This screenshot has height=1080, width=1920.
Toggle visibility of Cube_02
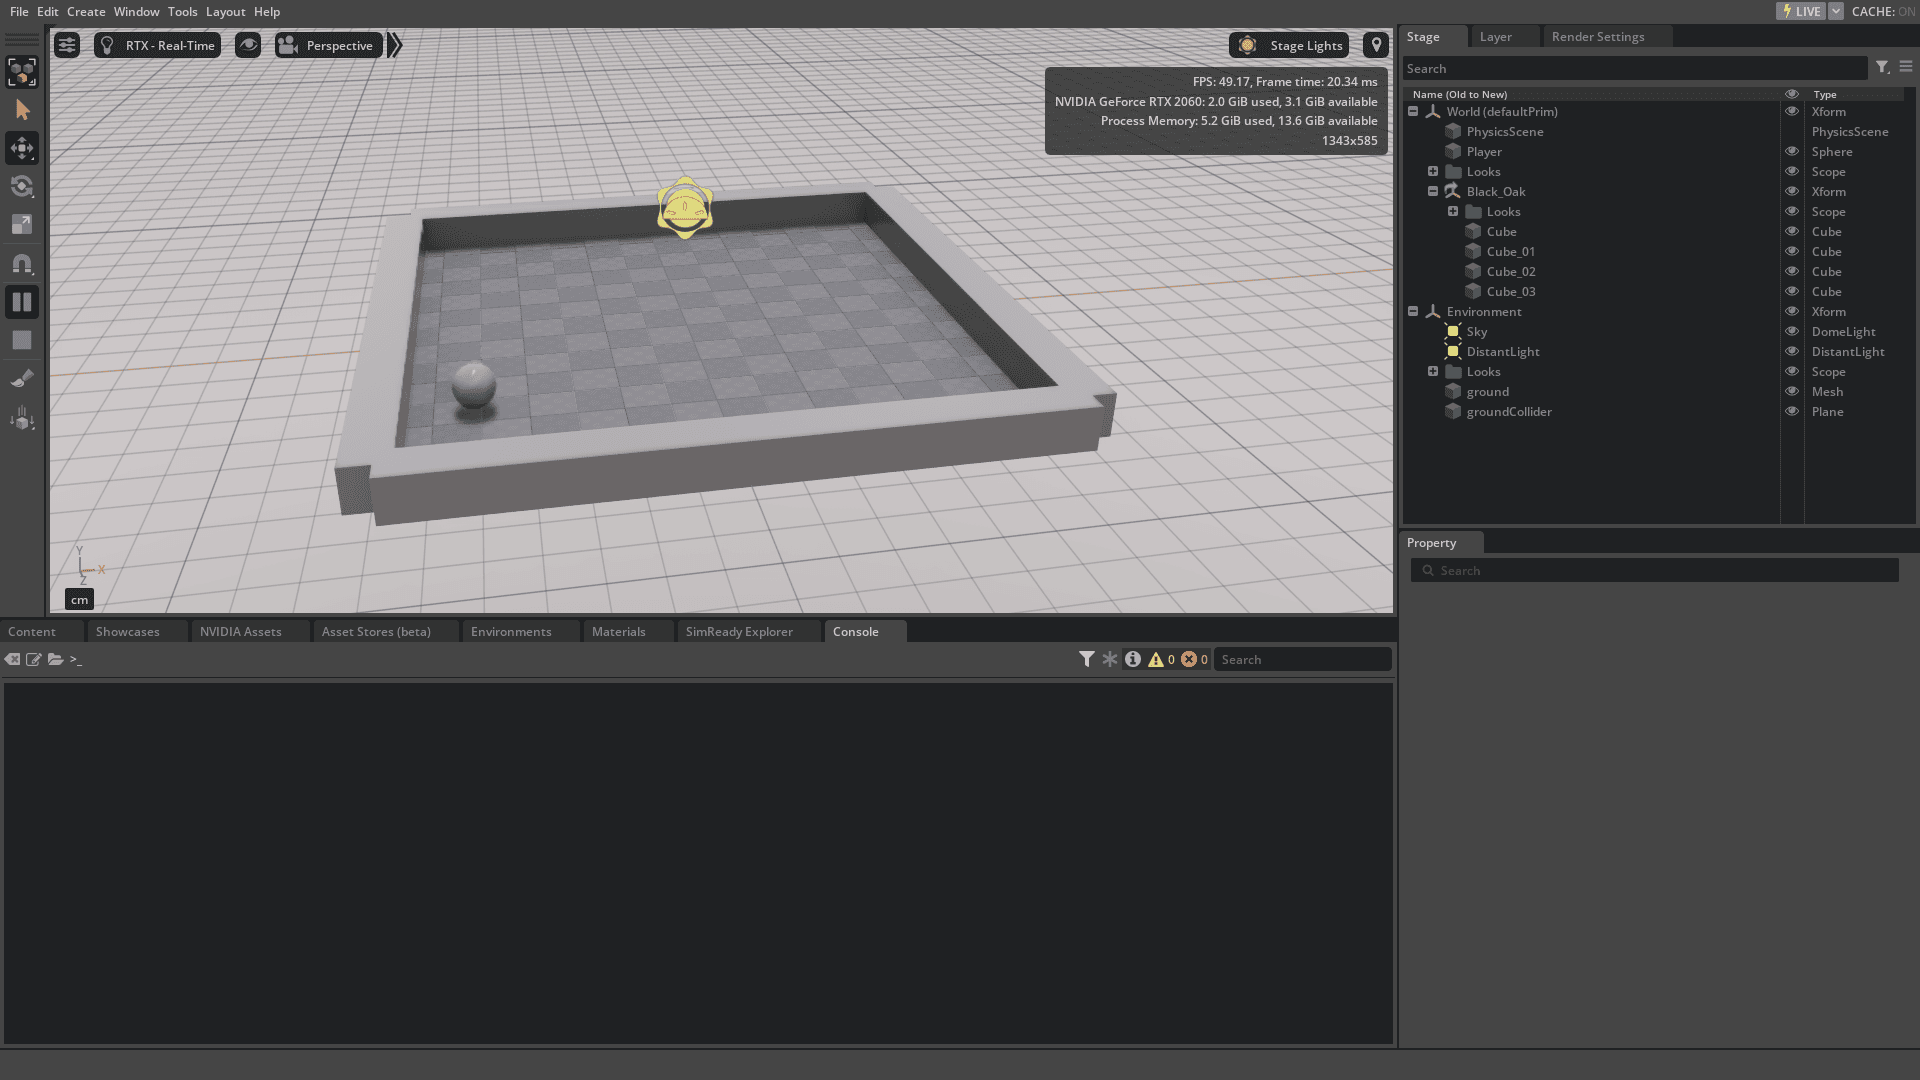point(1792,272)
